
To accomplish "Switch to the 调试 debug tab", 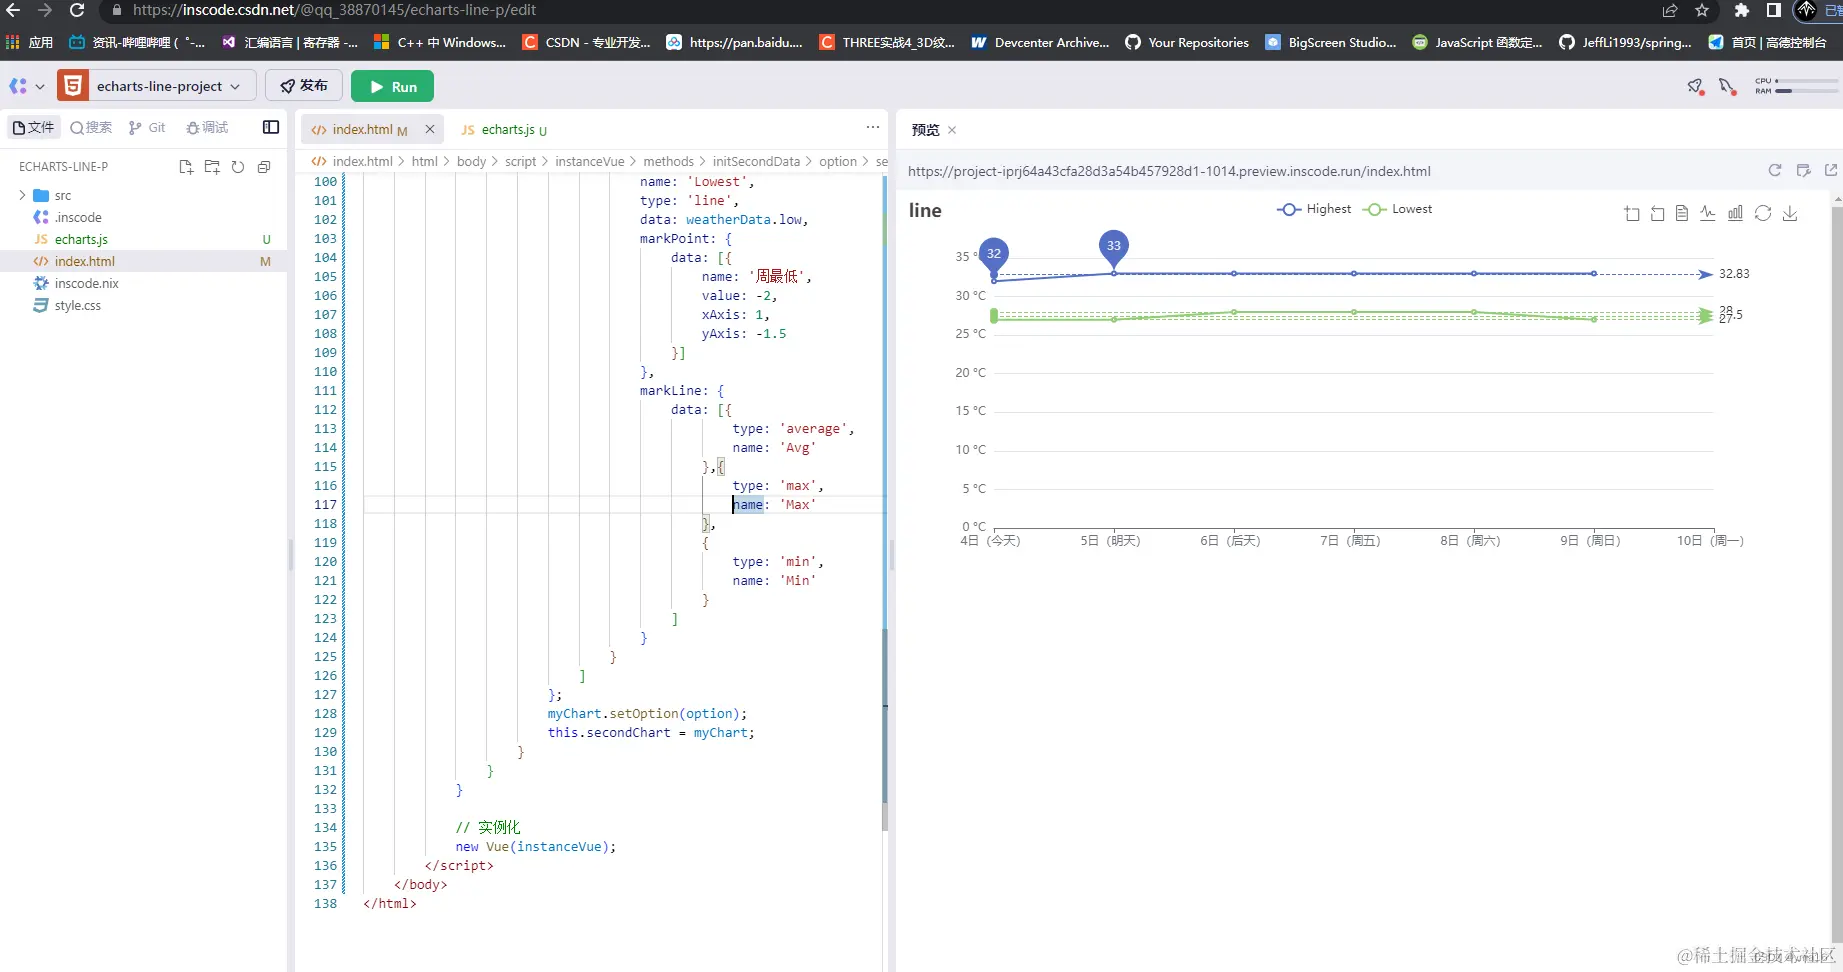I will (x=207, y=127).
